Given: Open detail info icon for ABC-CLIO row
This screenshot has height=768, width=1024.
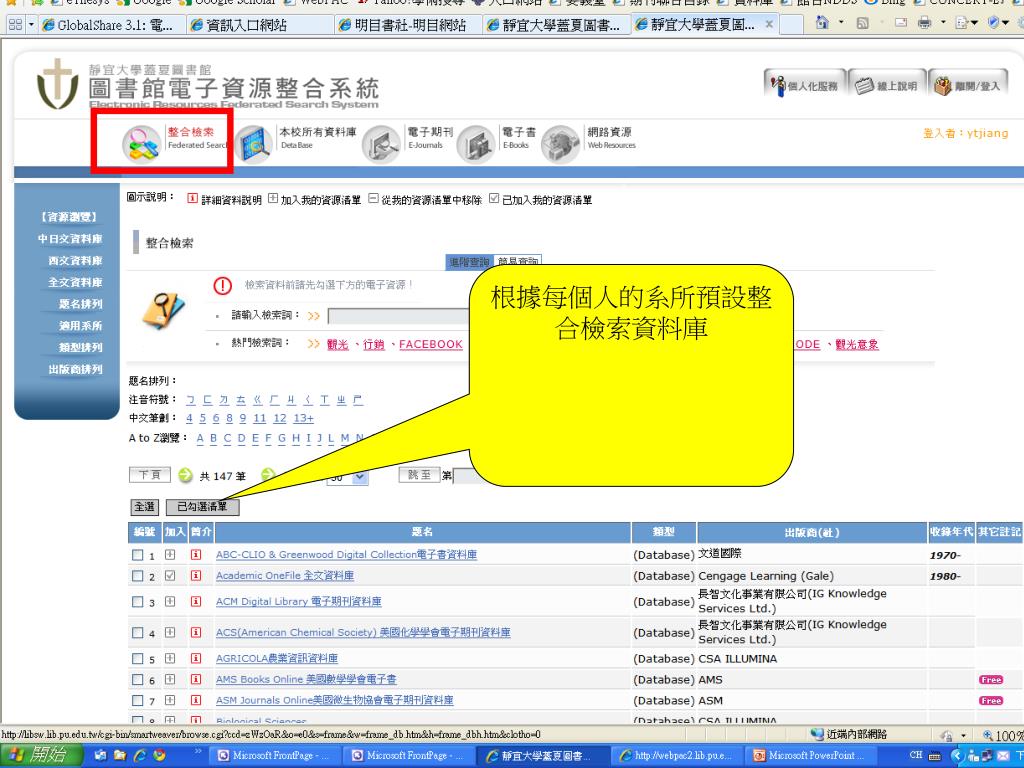Looking at the screenshot, I should click(x=196, y=554).
